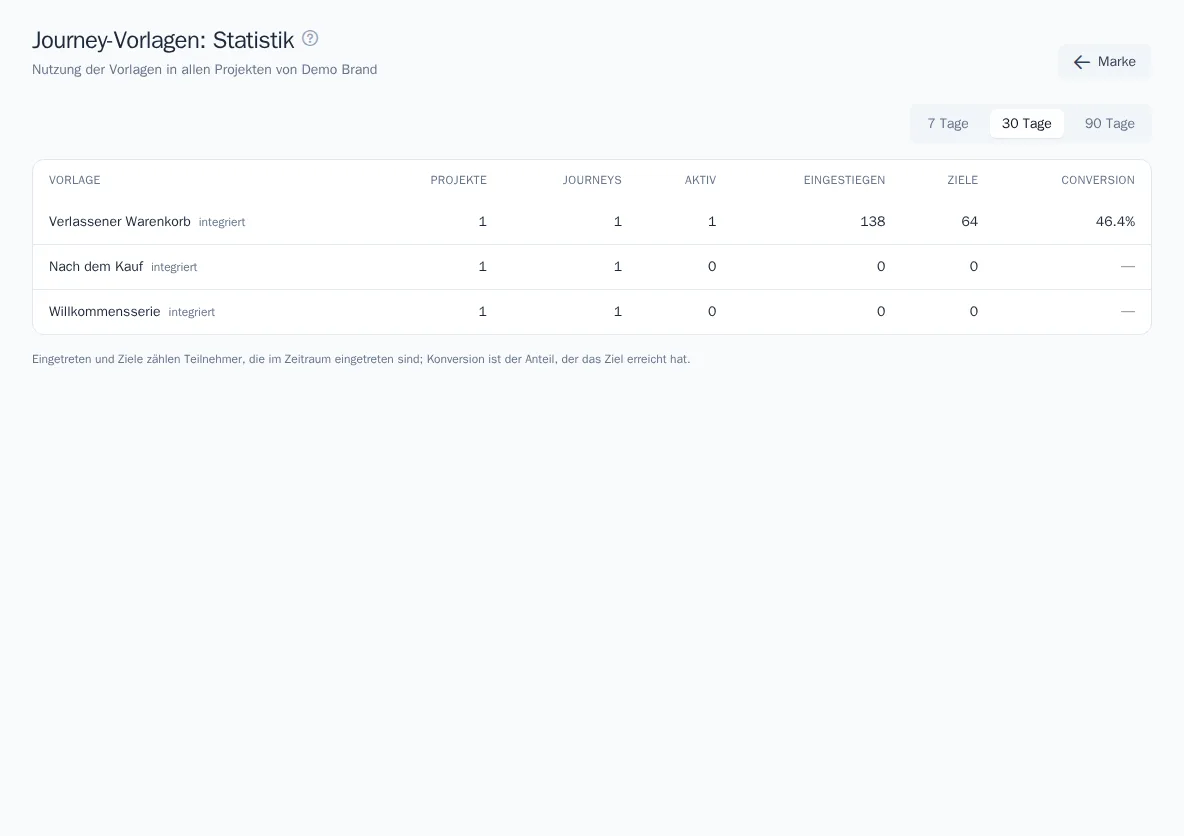Select the 30 Tage range
The width and height of the screenshot is (1184, 836).
tap(1026, 124)
